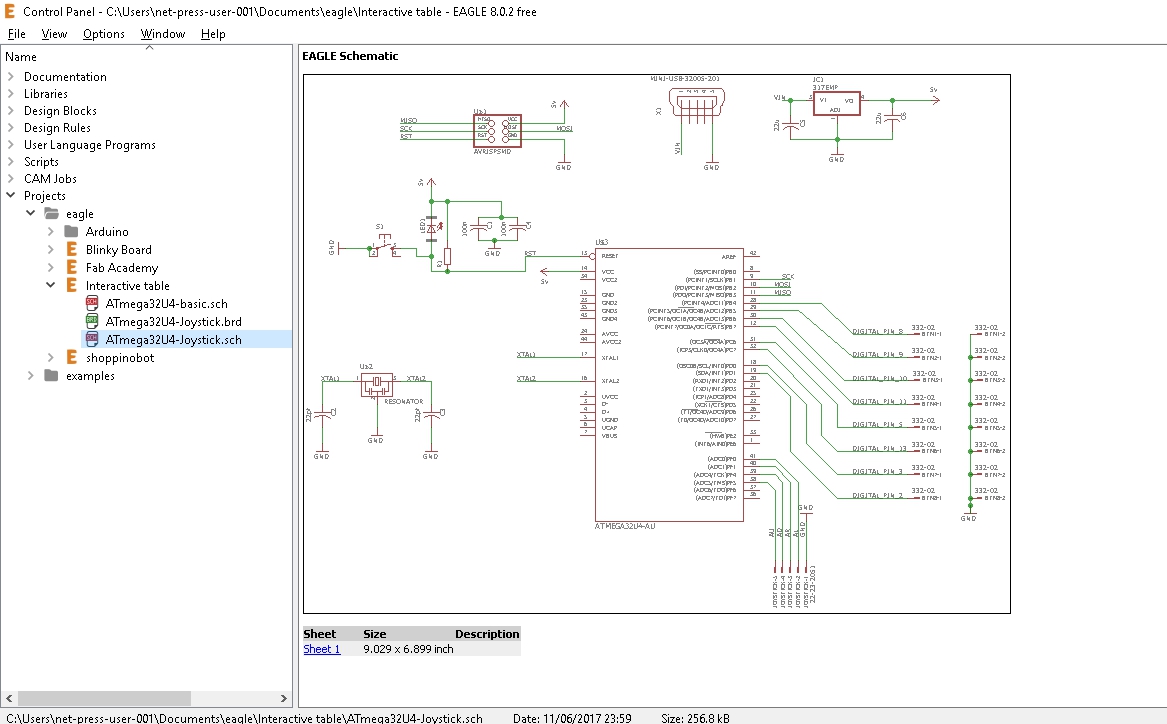Expand the Blinky Board project
The height and width of the screenshot is (724, 1167).
coord(51,249)
